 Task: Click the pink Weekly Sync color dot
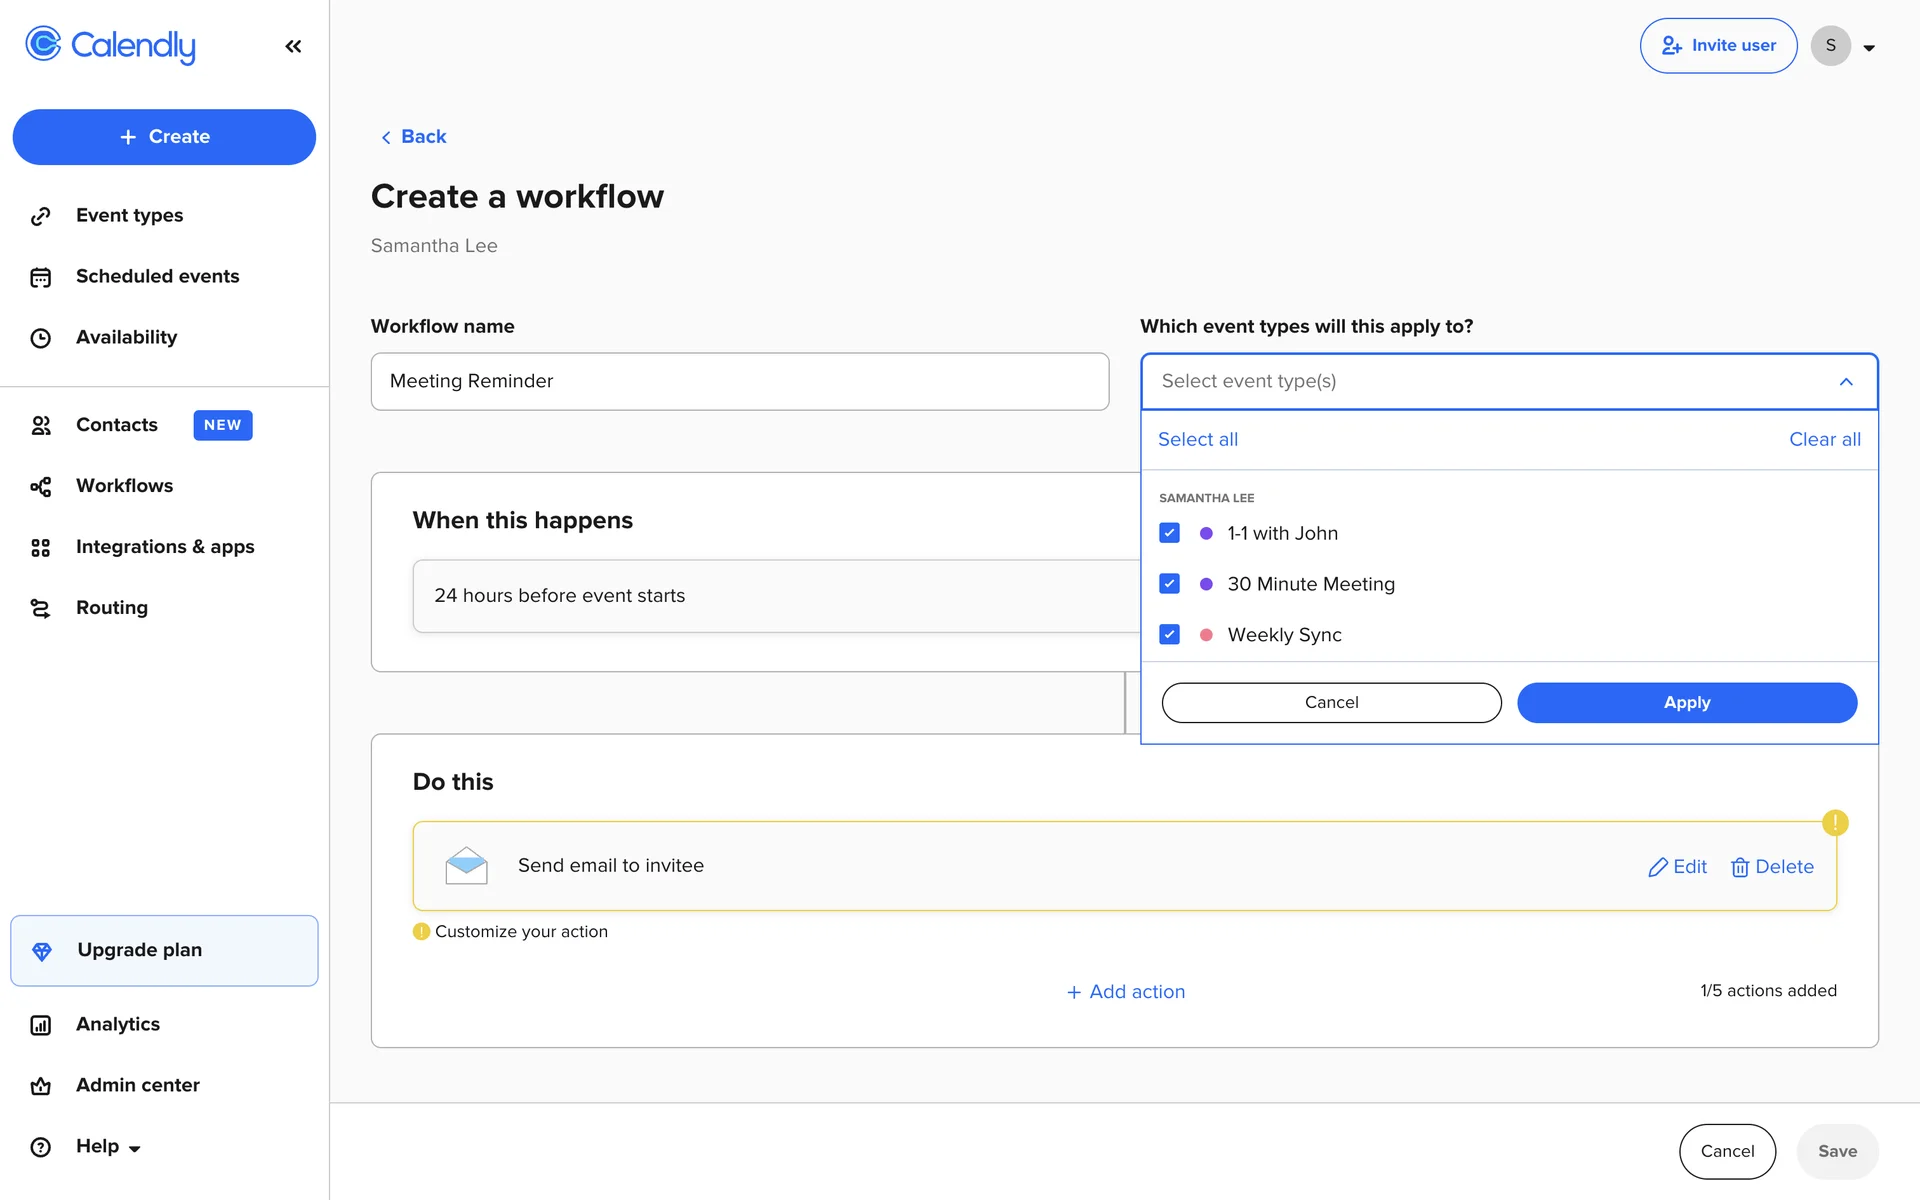pyautogui.click(x=1206, y=635)
